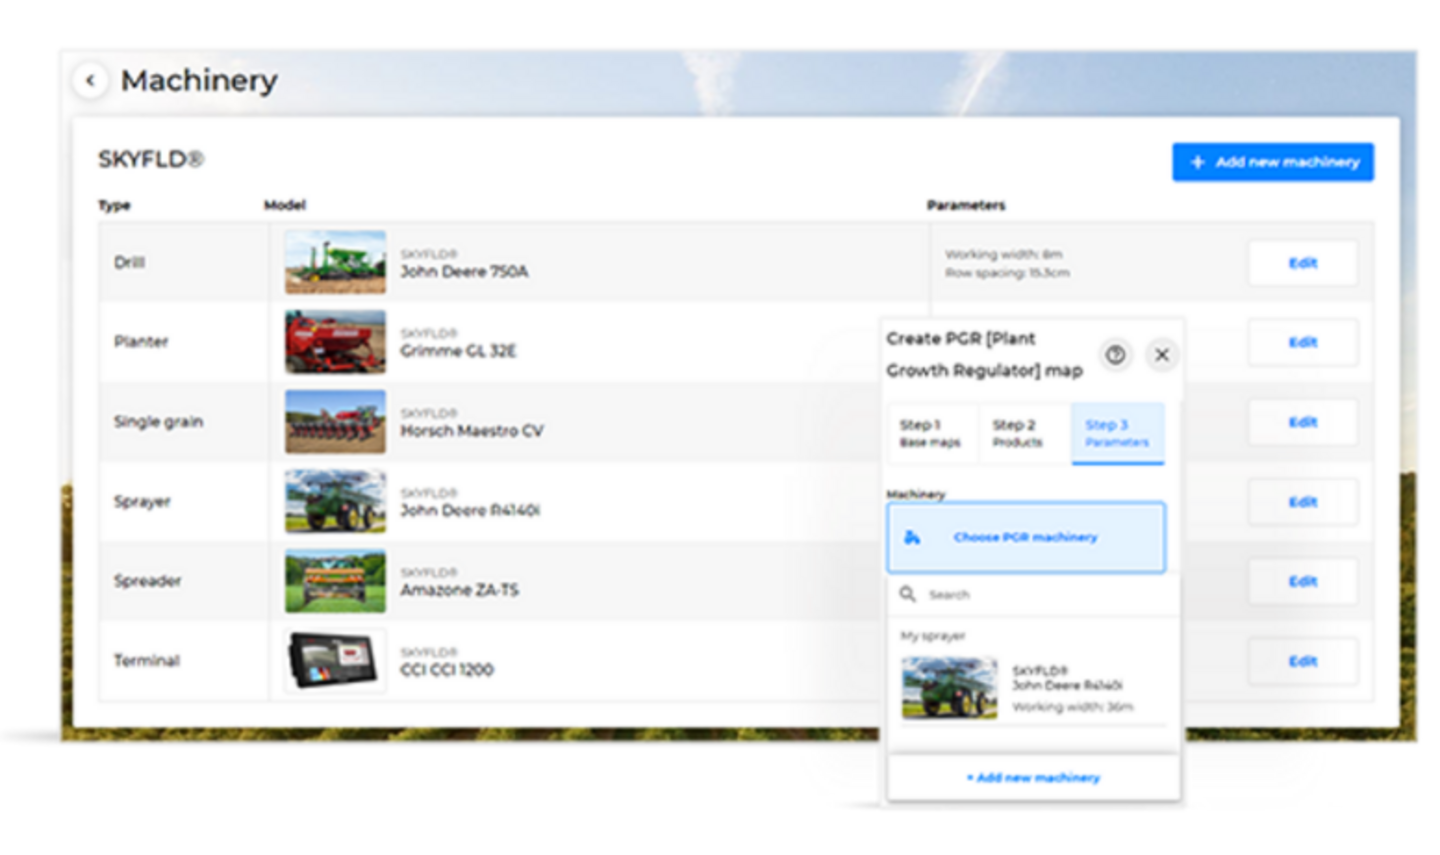1440x855 pixels.
Task: Click the Parameters column header
Action: pyautogui.click(x=966, y=205)
